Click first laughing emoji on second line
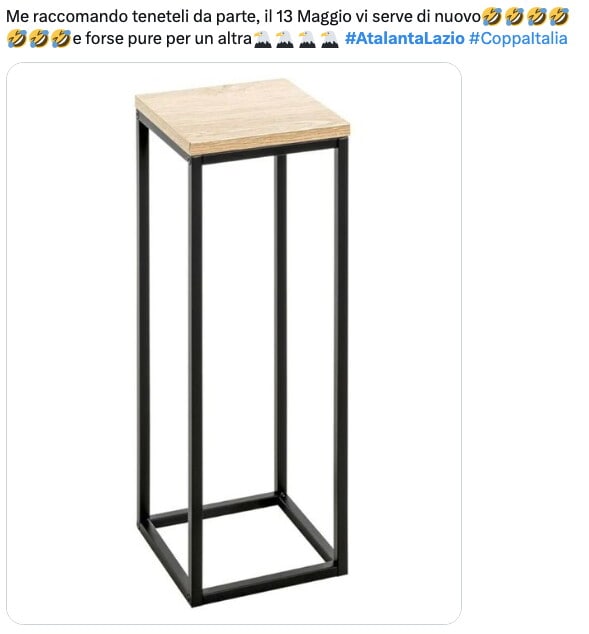Viewport: 589px width, 634px height. (x=17, y=39)
